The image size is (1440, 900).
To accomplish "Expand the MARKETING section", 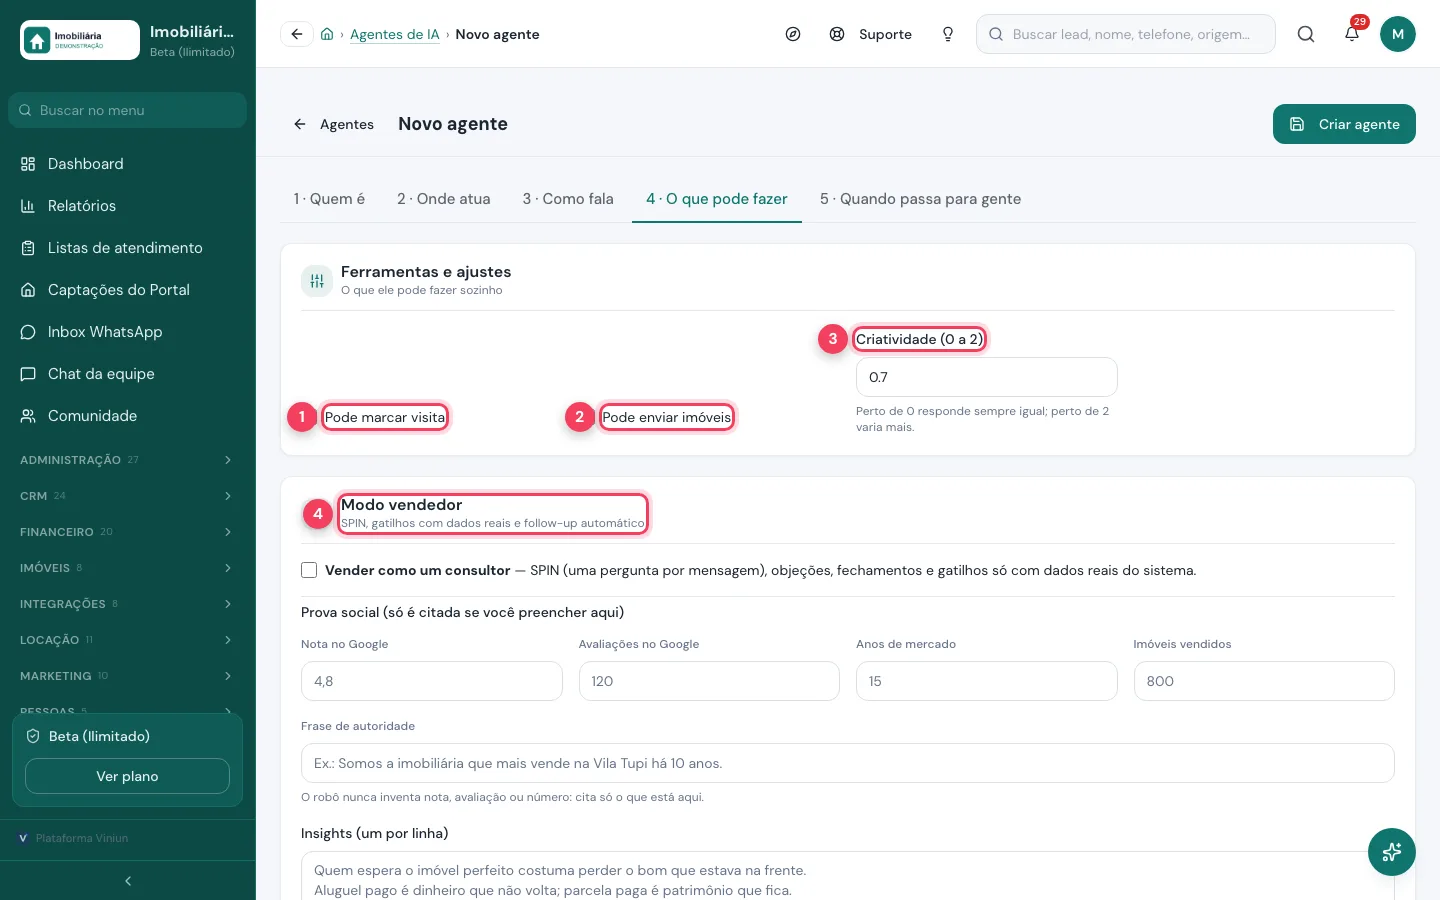I will (127, 676).
